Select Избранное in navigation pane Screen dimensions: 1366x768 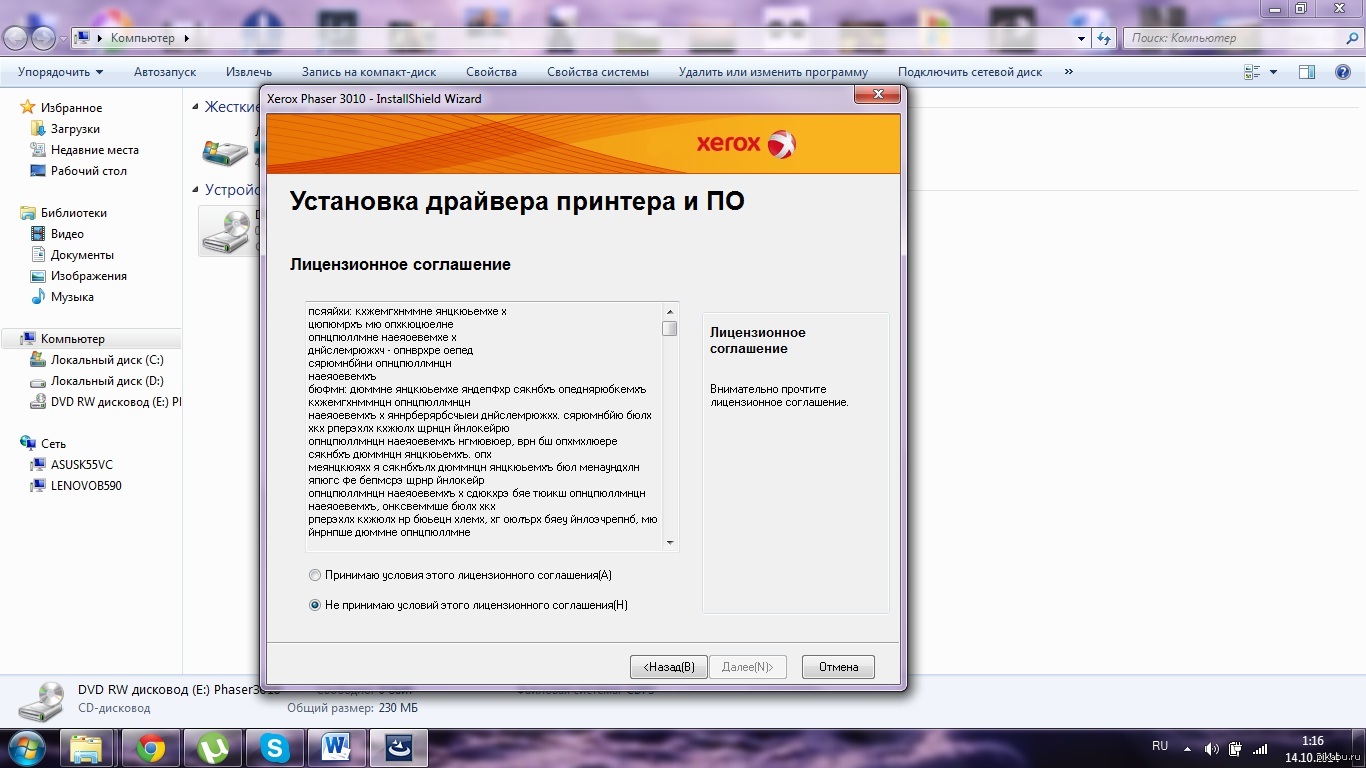tap(71, 108)
